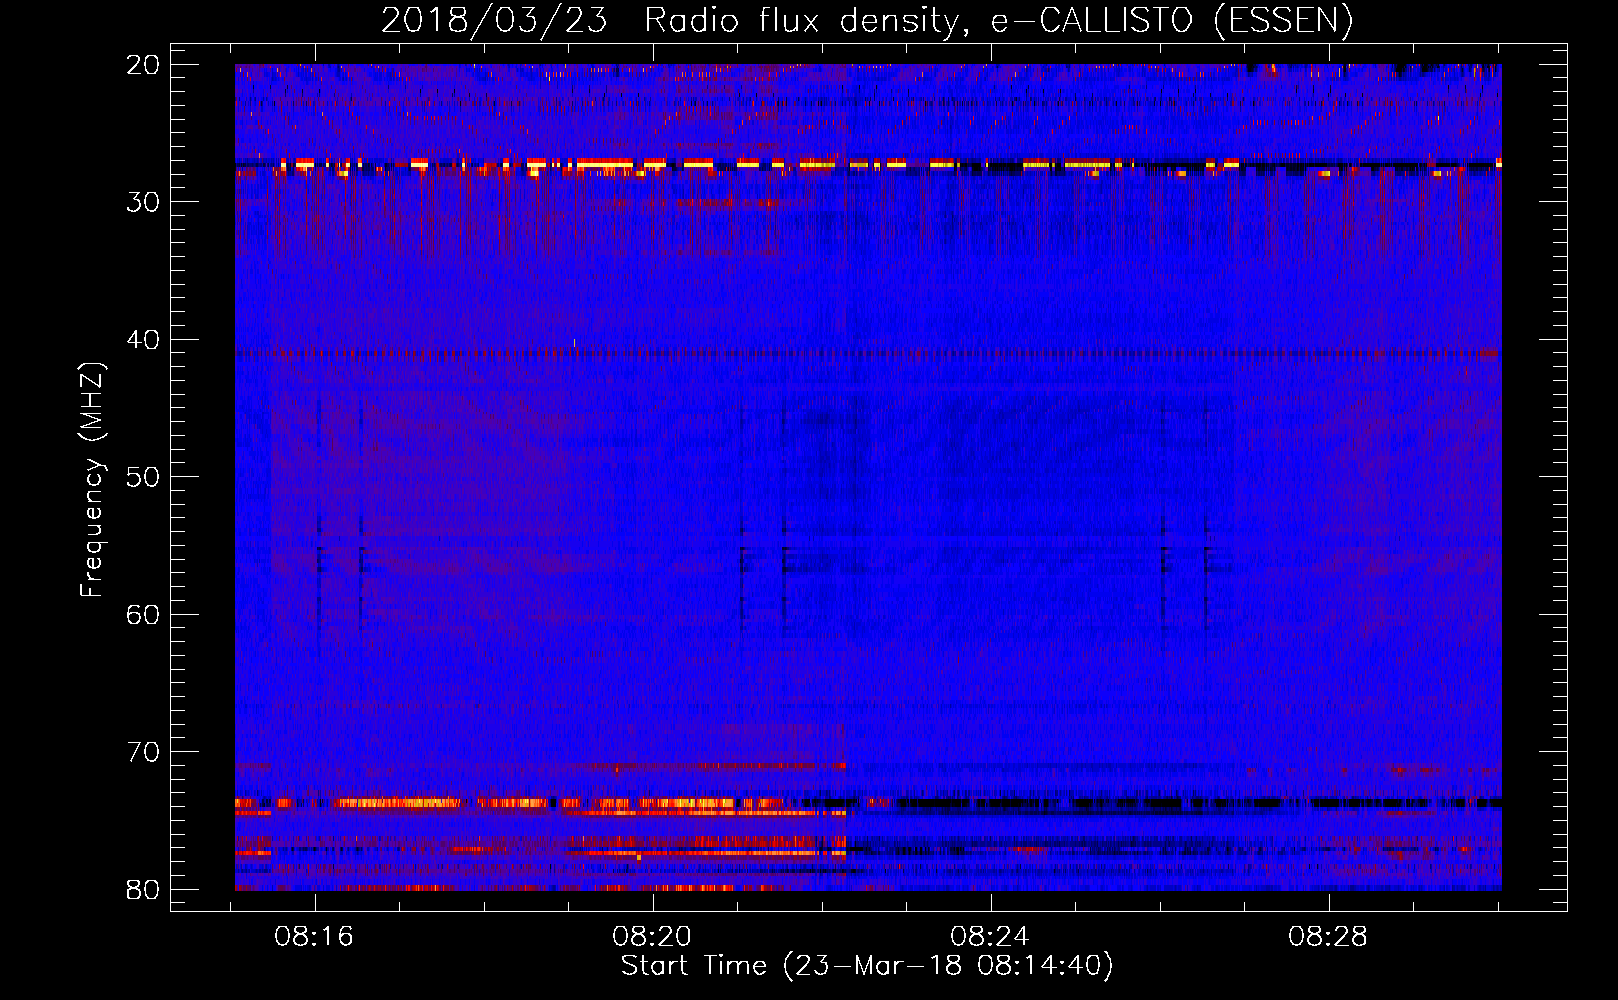Click the frequency axis label "50"

pos(144,477)
